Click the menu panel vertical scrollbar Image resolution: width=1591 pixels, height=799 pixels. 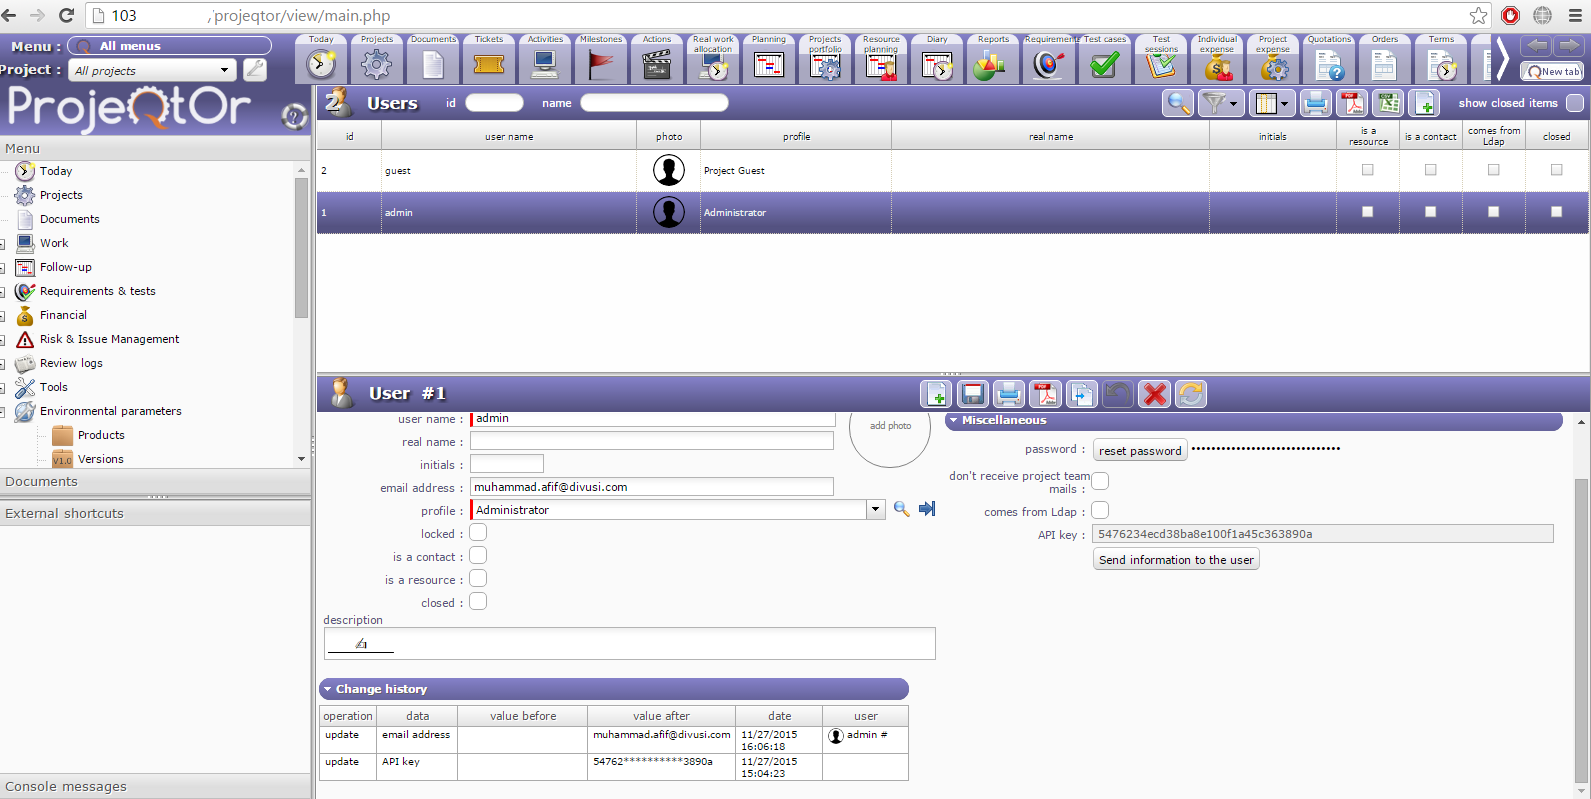[x=301, y=250]
